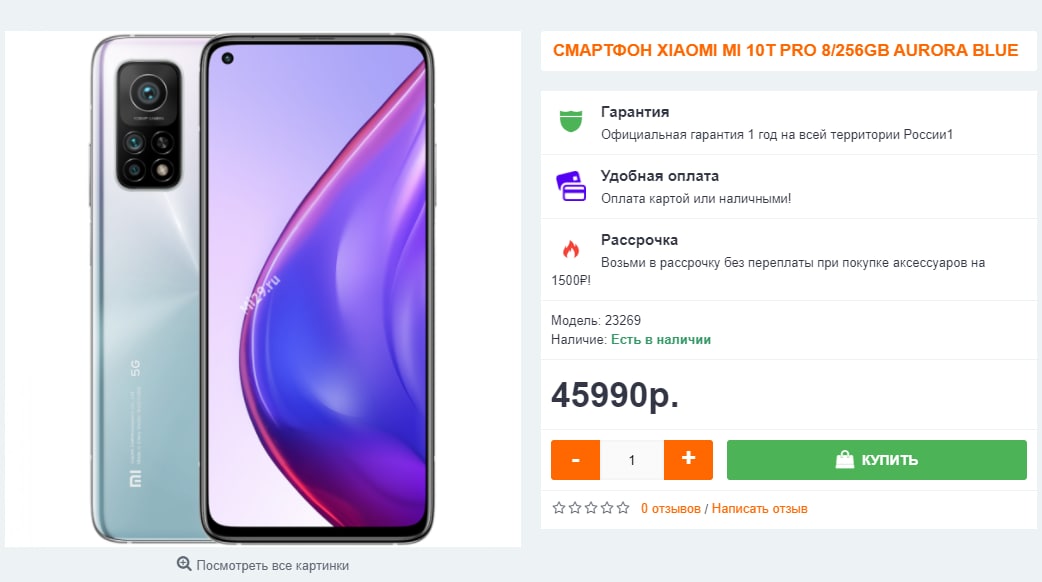Select the fifth rating star
The image size is (1042, 582).
[x=623, y=508]
